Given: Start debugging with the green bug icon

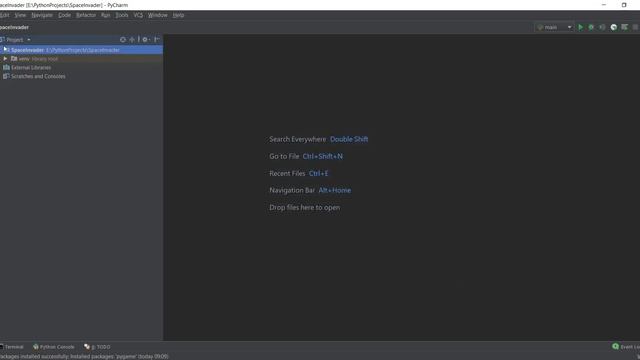Looking at the screenshot, I should (591, 27).
